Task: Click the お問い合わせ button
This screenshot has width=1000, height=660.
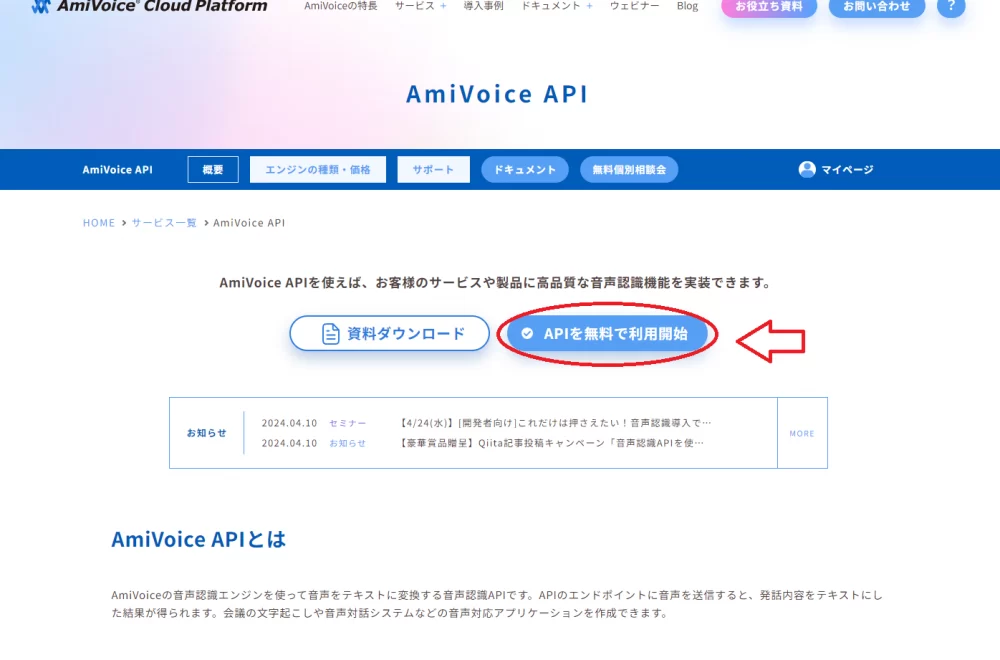Action: (877, 7)
